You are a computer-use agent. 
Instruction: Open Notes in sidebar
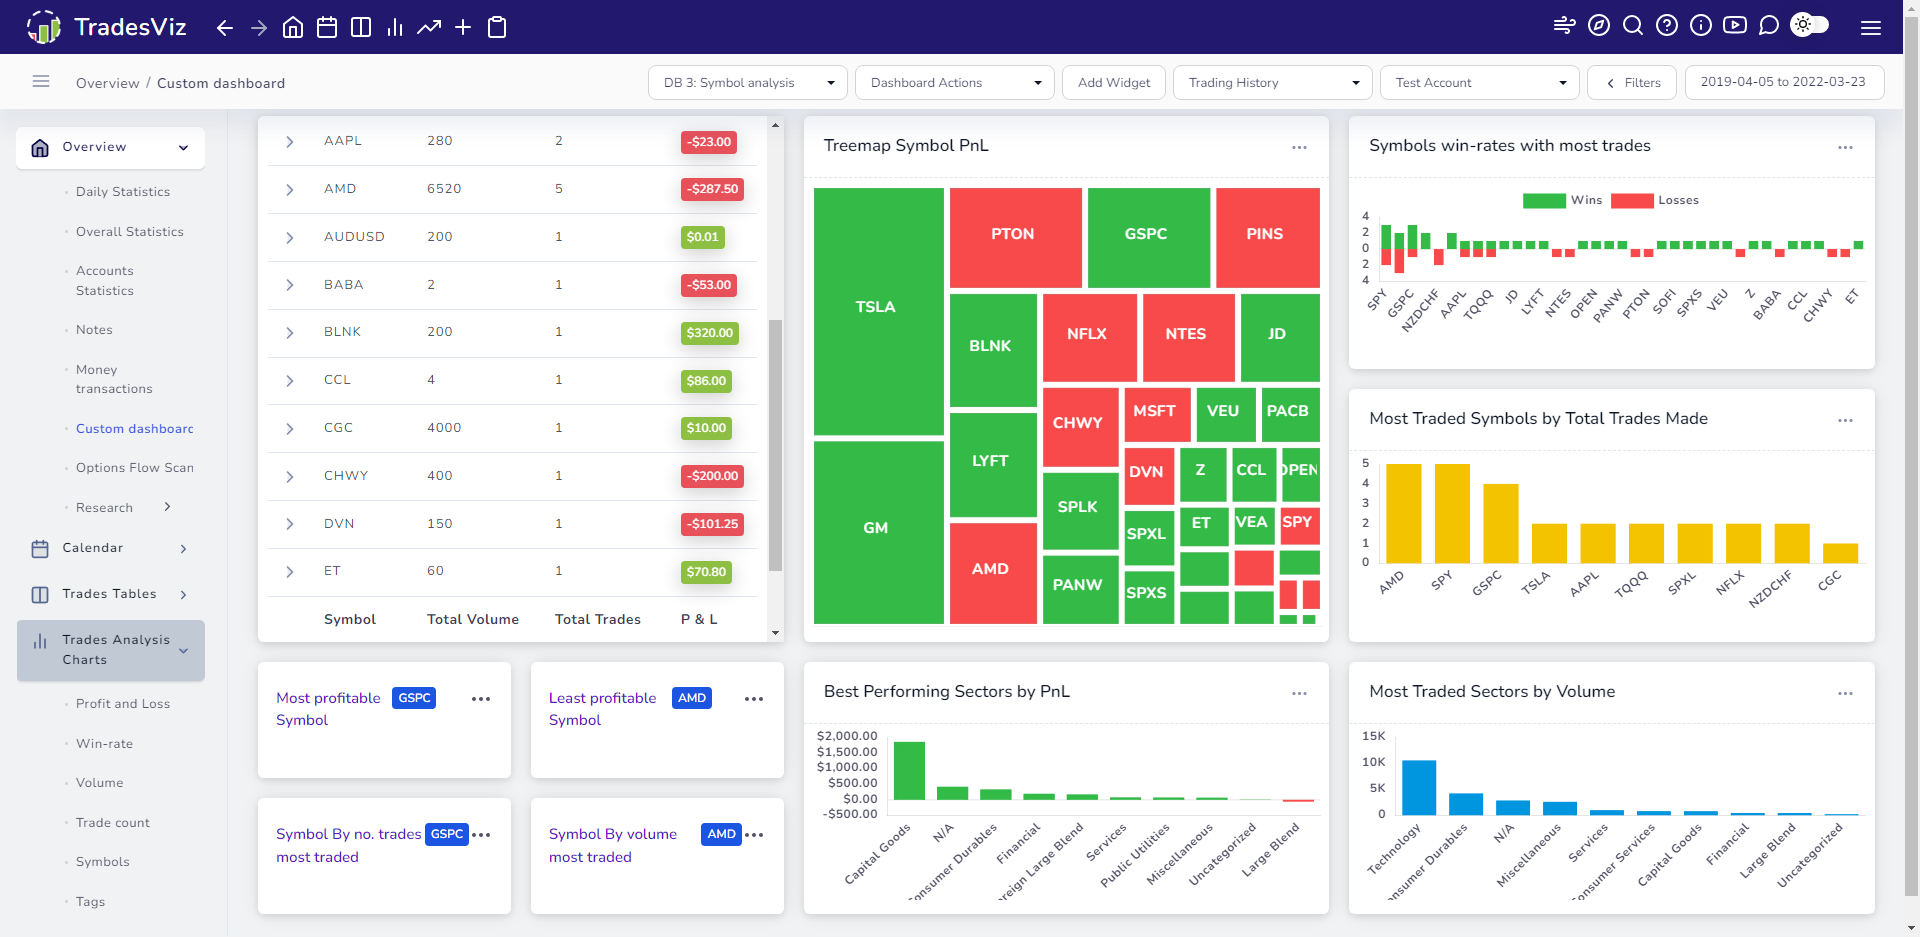pos(94,330)
